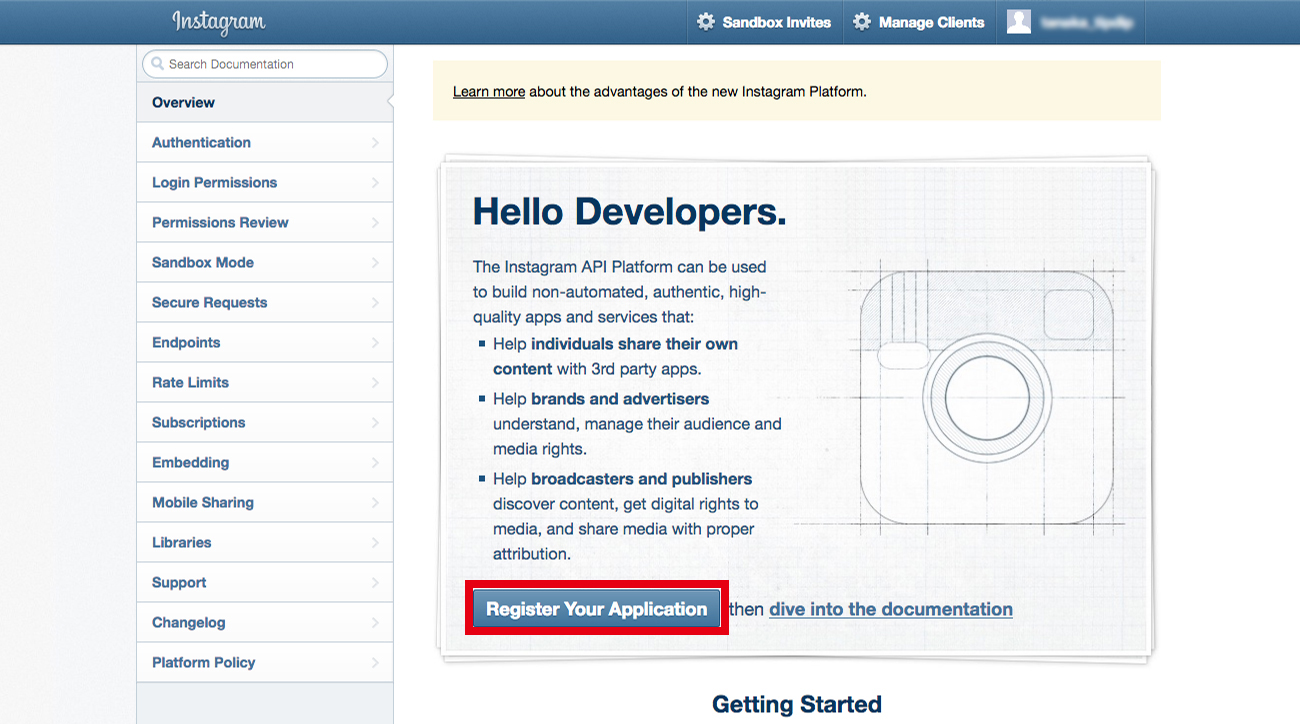Image resolution: width=1300 pixels, height=724 pixels.
Task: Open Mobile Sharing page
Action: 265,502
